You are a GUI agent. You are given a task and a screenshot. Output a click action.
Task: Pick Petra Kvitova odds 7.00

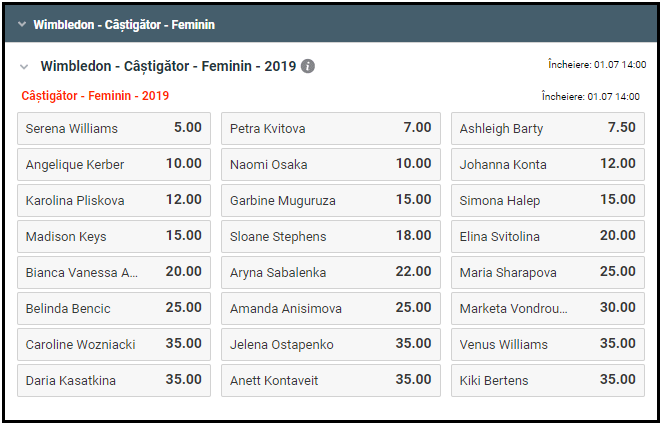[331, 128]
